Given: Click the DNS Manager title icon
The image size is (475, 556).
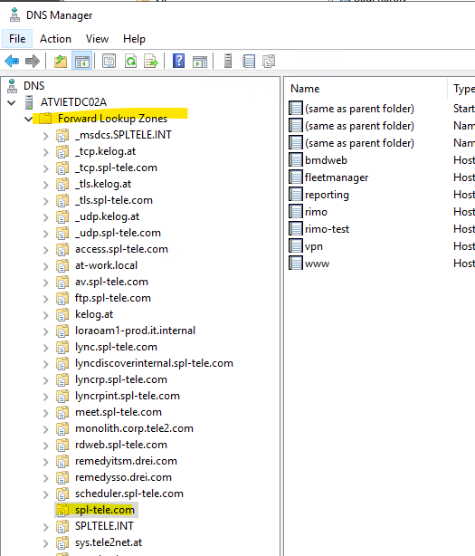Looking at the screenshot, I should pyautogui.click(x=15, y=15).
